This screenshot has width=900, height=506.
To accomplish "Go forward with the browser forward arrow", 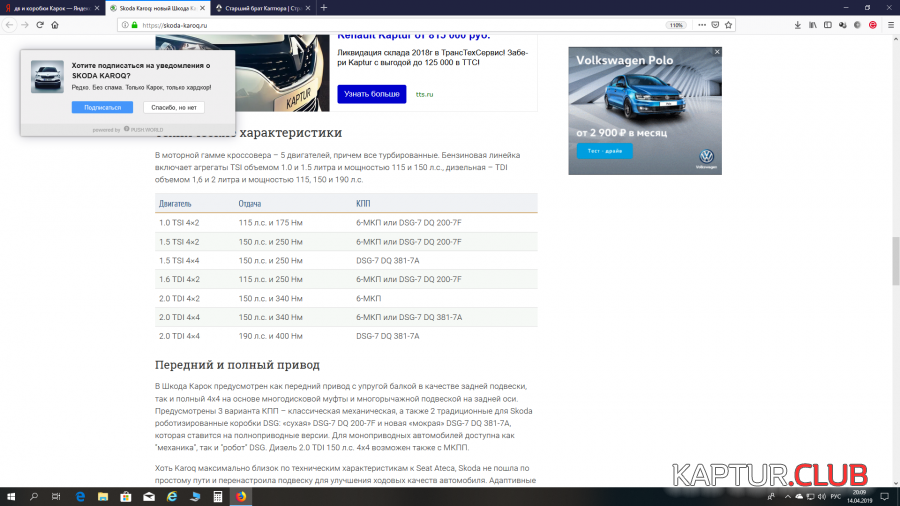I will coord(25,25).
